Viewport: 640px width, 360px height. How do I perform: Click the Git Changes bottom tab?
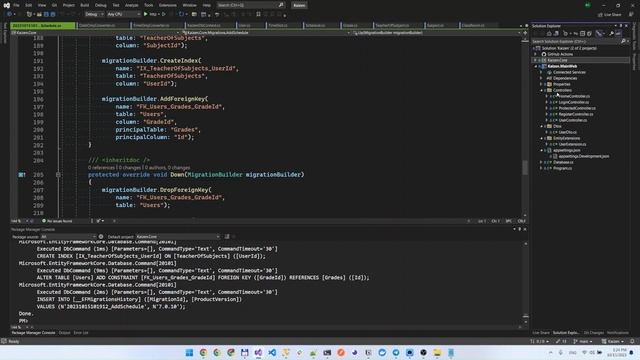pyautogui.click(x=593, y=333)
